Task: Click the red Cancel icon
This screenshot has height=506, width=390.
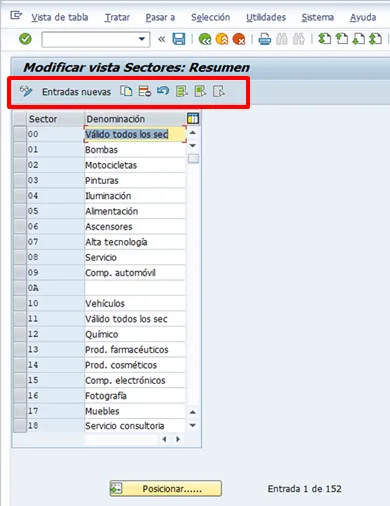Action: pyautogui.click(x=239, y=39)
